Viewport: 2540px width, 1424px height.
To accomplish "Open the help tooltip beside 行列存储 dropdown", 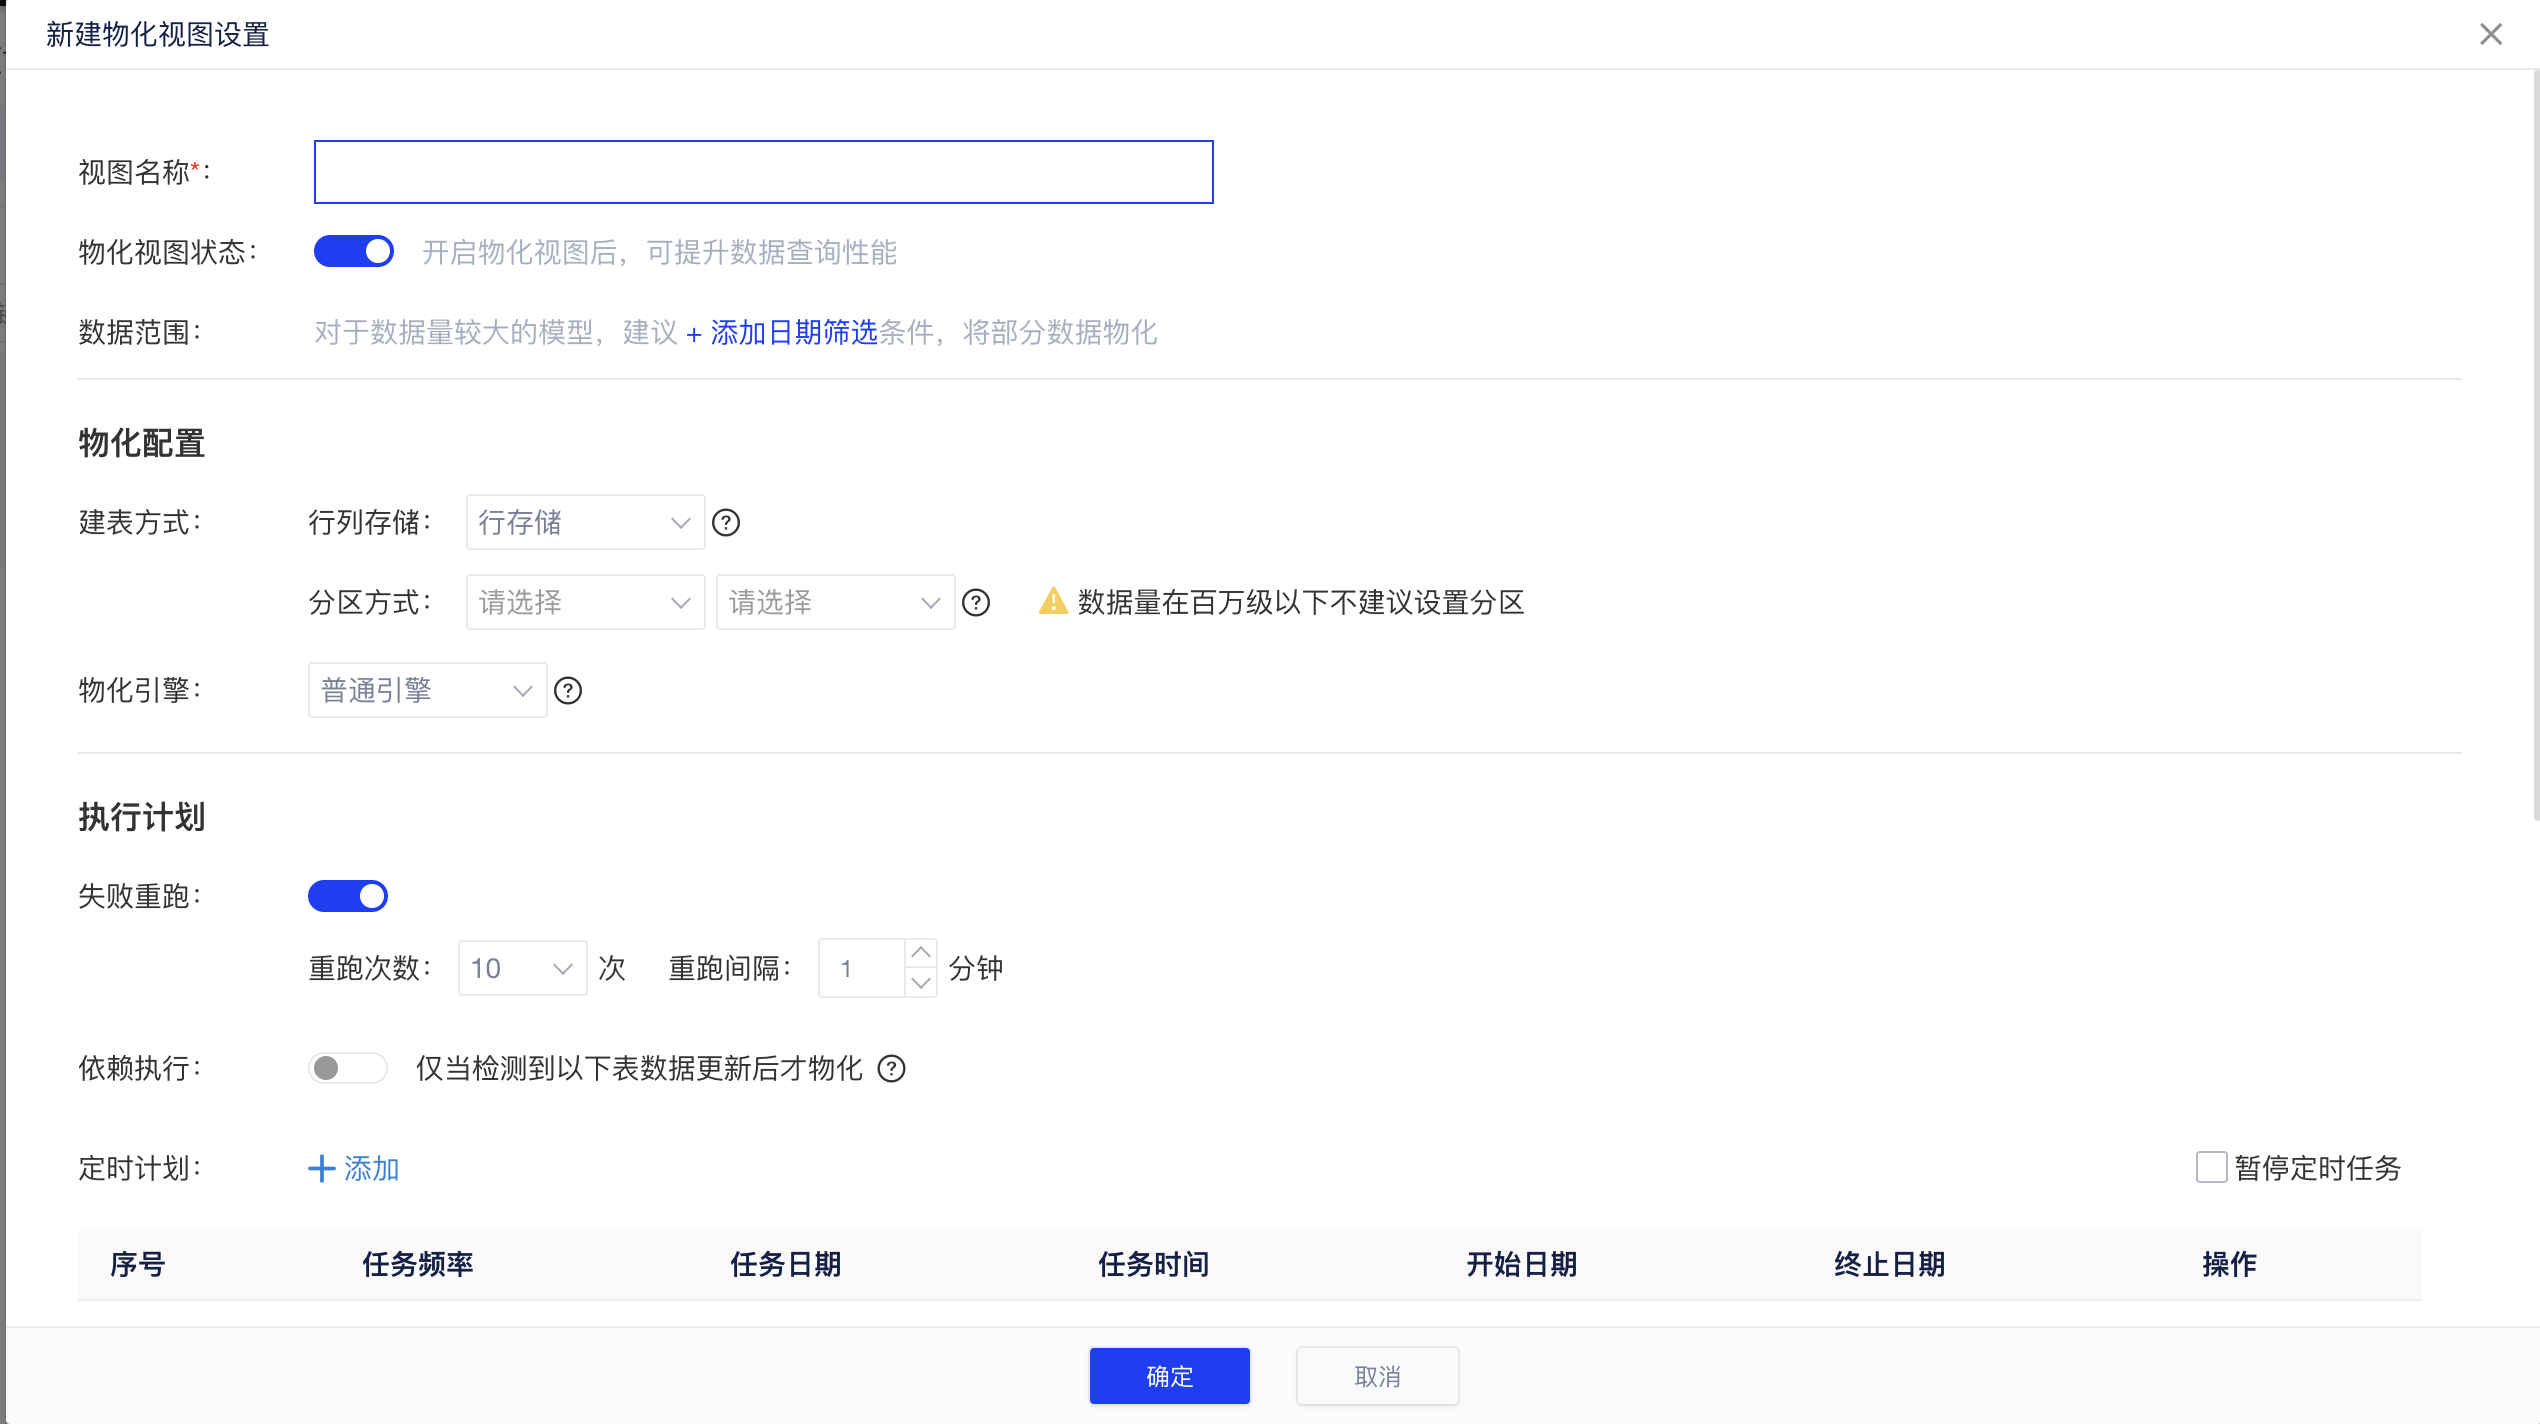I will pyautogui.click(x=727, y=522).
